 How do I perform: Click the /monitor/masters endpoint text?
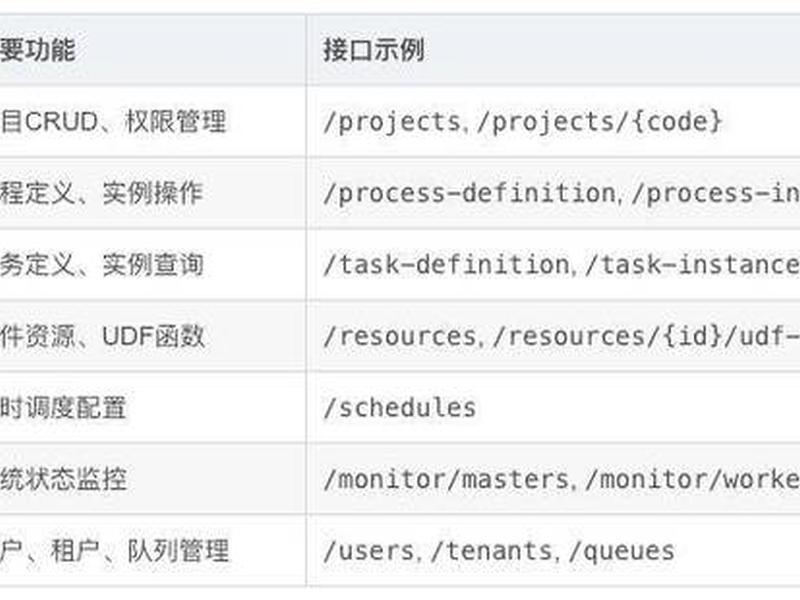tap(446, 479)
